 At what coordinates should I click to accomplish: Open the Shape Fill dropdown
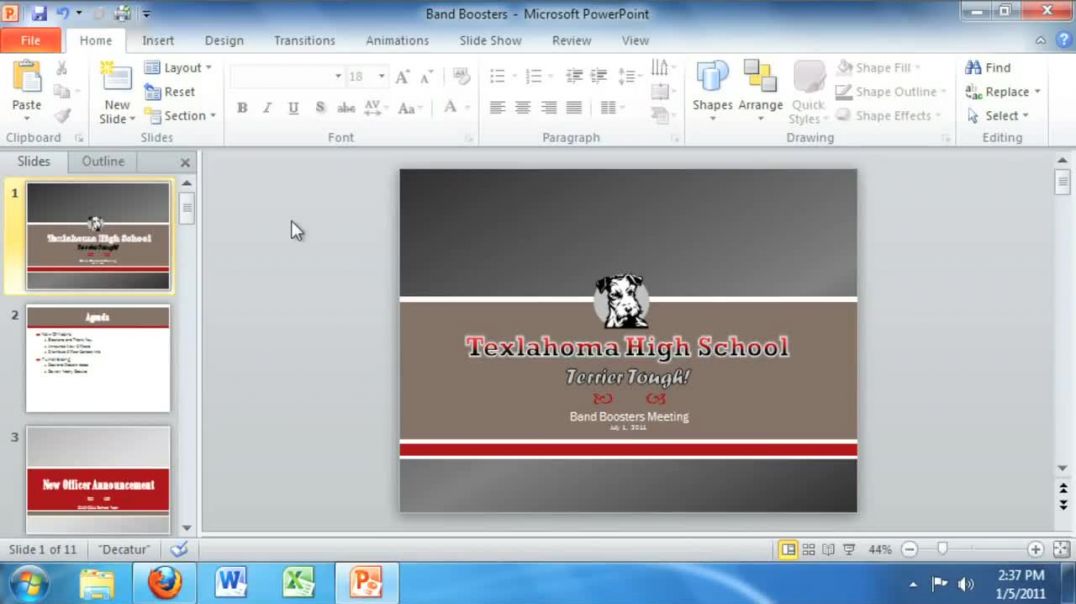[880, 67]
